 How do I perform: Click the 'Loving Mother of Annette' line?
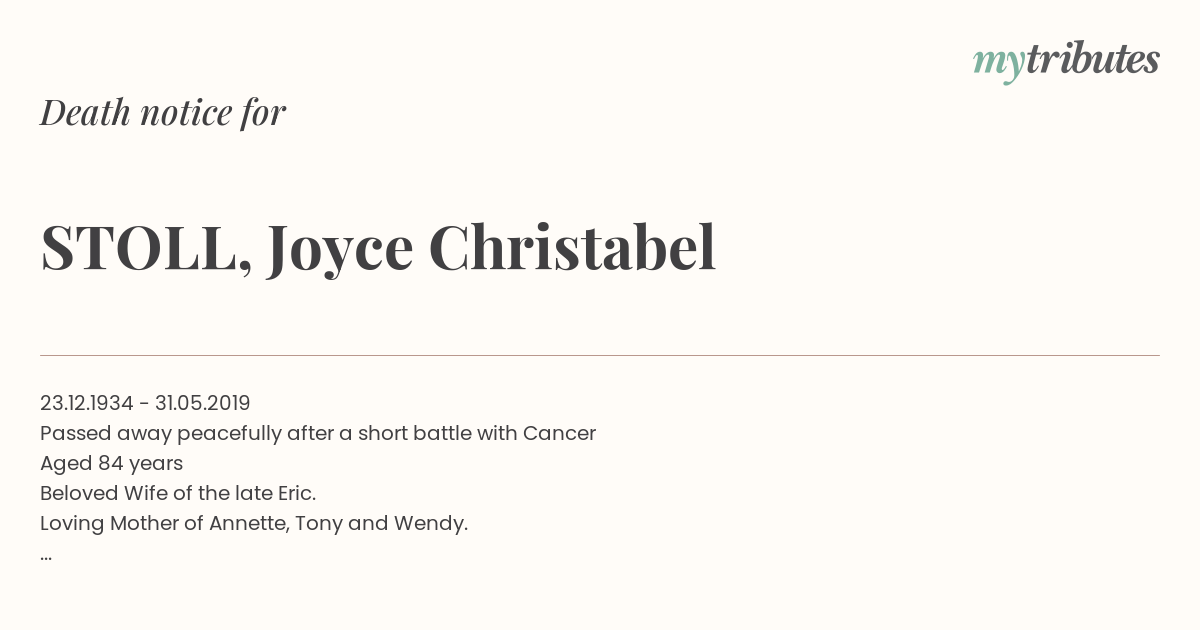254,524
